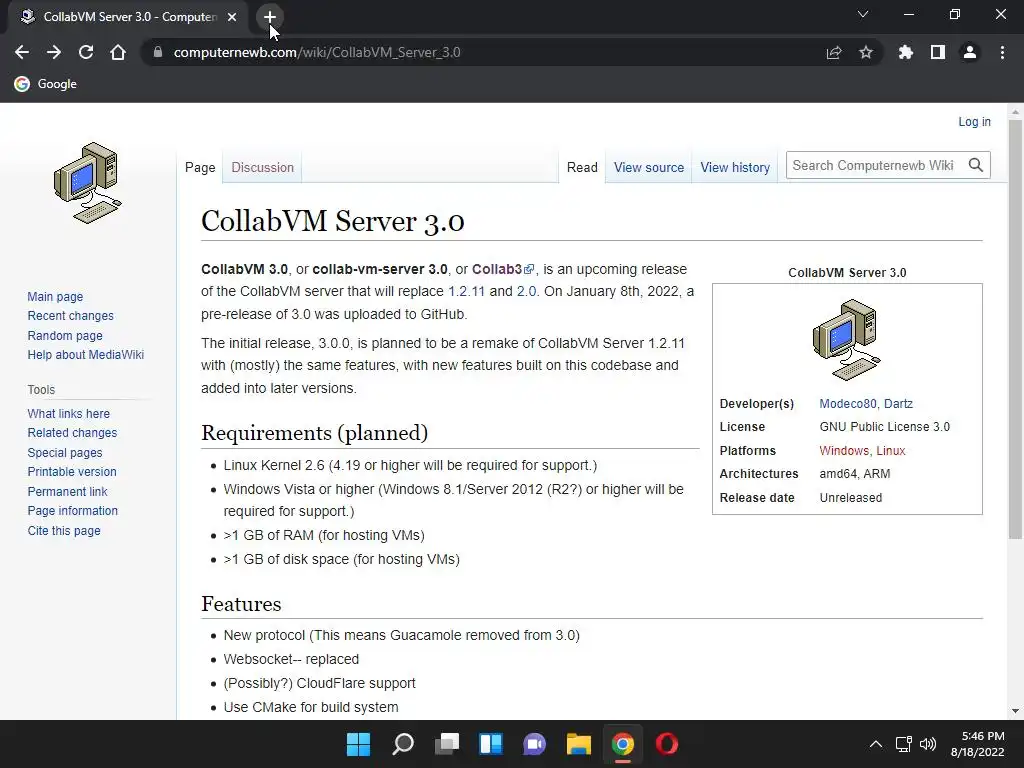Image resolution: width=1024 pixels, height=768 pixels.
Task: Click the wiki search magnifier button
Action: 976,165
